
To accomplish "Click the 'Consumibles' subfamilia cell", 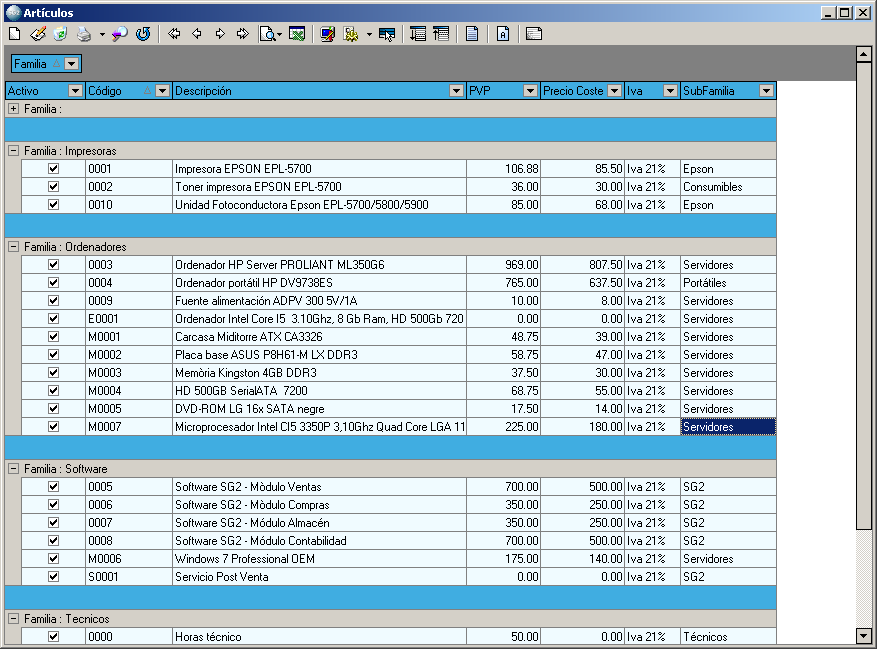I will coord(728,186).
